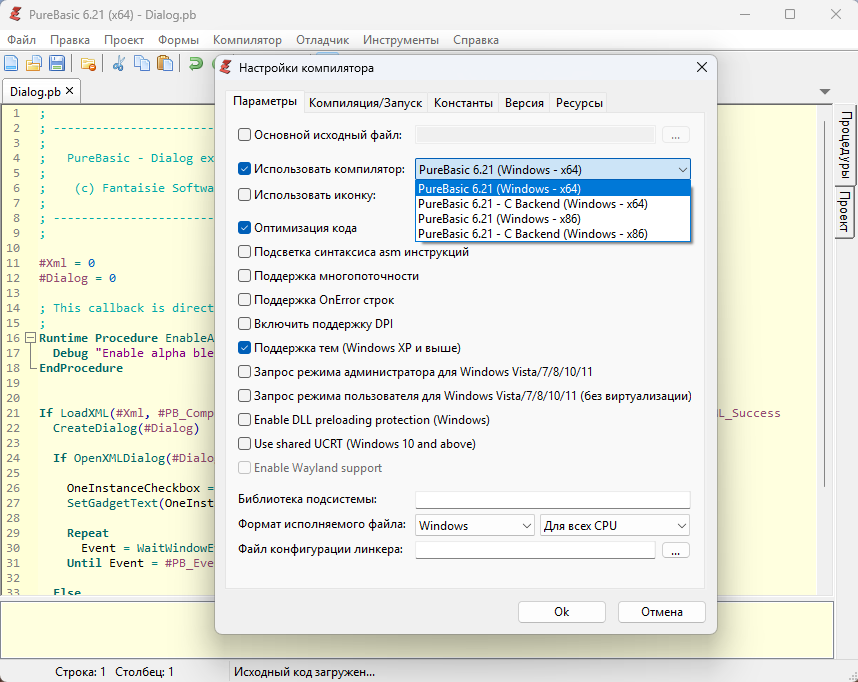Click the New file toolbar icon
858x682 pixels.
click(11, 63)
